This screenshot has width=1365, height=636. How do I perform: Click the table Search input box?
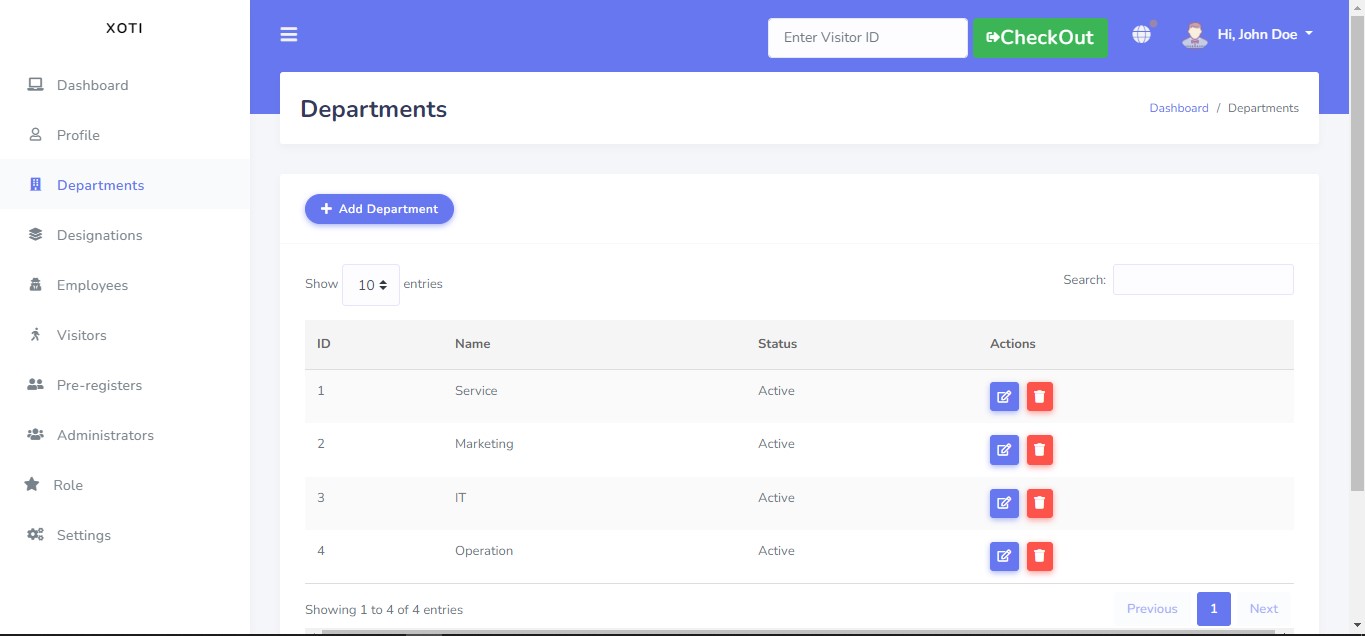pyautogui.click(x=1202, y=280)
